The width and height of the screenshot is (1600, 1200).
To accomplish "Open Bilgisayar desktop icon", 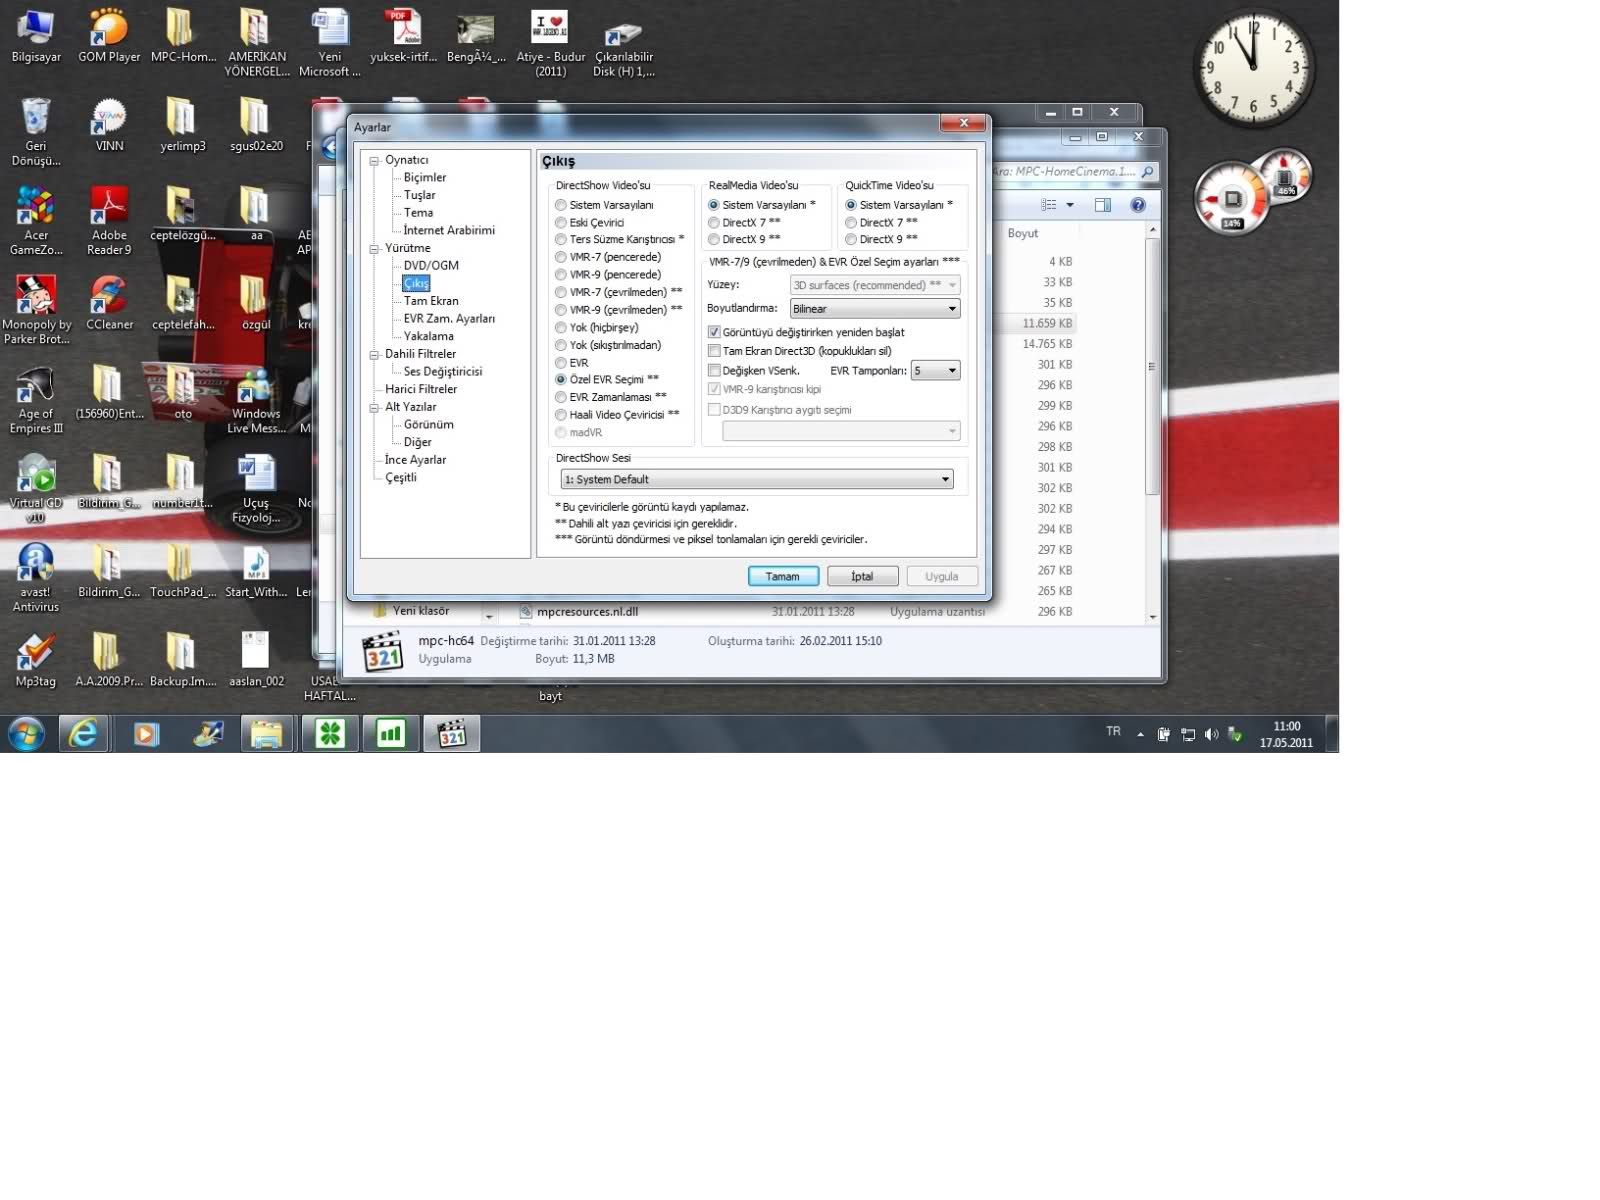I will tap(36, 36).
